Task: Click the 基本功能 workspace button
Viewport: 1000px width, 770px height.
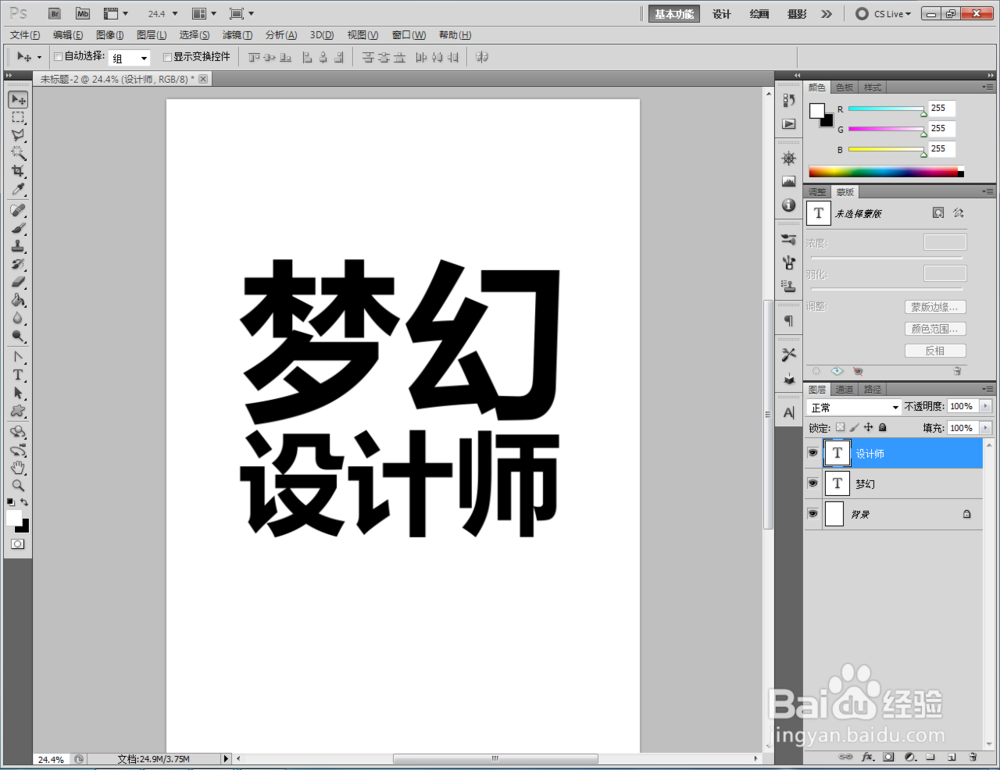Action: (x=674, y=13)
